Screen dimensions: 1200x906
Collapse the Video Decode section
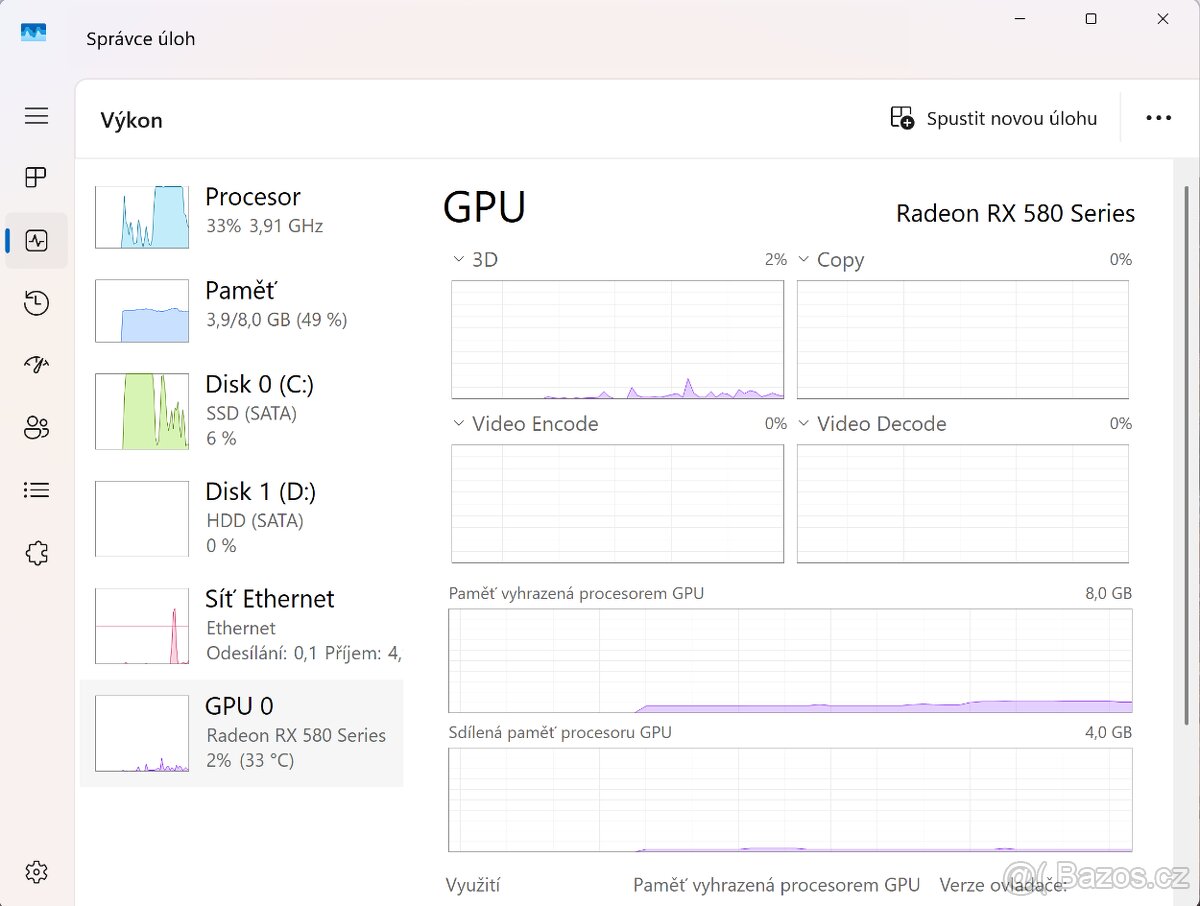pyautogui.click(x=804, y=423)
